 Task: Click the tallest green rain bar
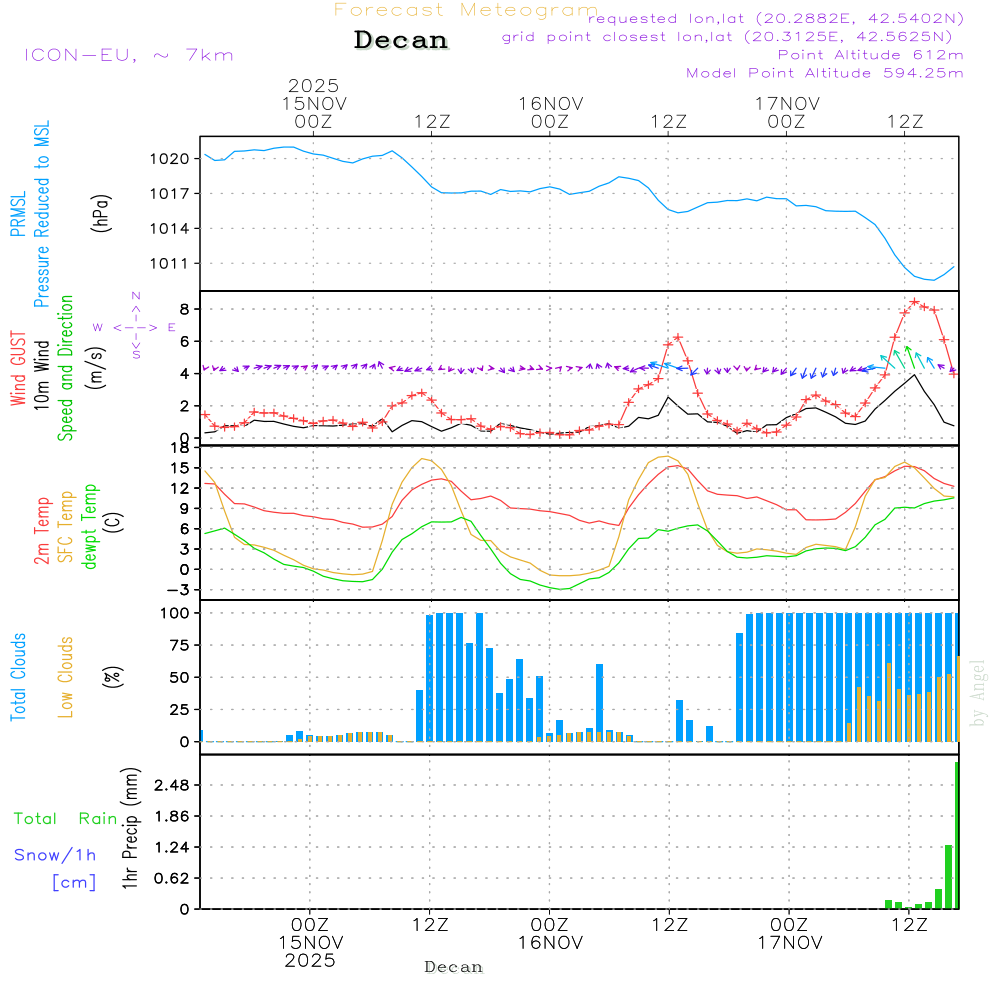[957, 835]
